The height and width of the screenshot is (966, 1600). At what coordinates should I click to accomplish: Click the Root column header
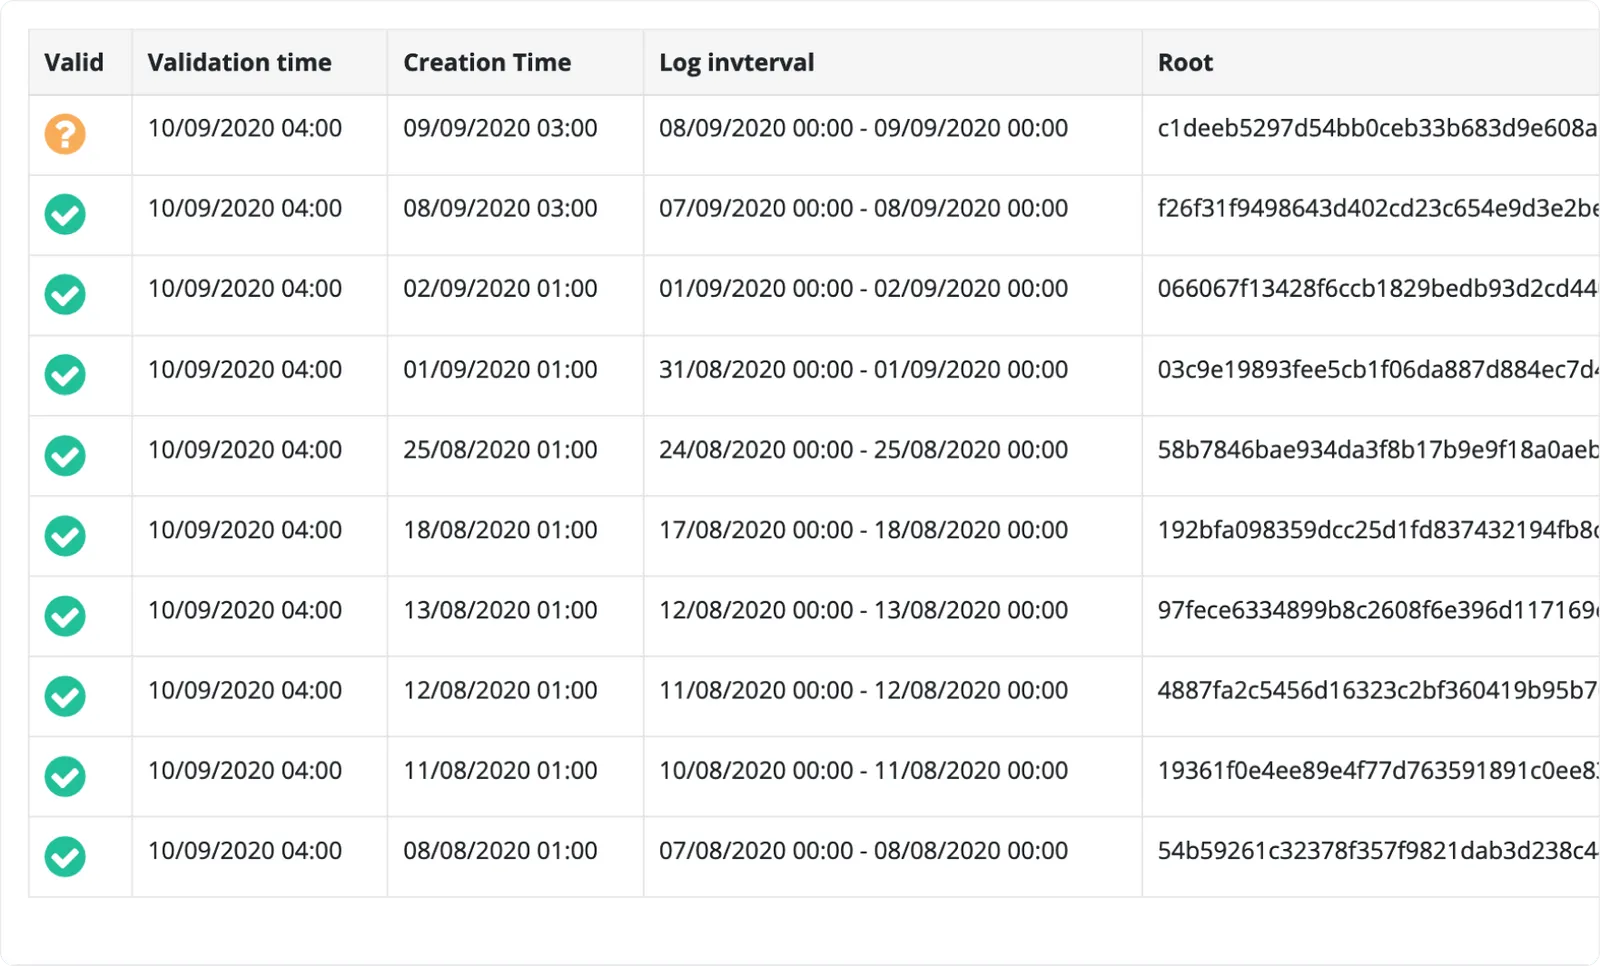coord(1184,62)
